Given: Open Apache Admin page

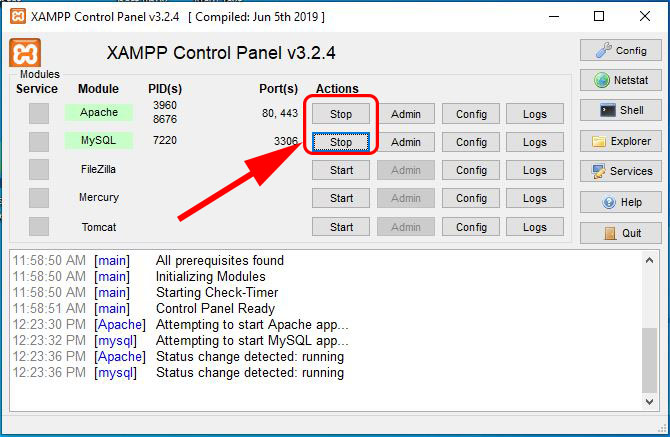Looking at the screenshot, I should tap(406, 114).
